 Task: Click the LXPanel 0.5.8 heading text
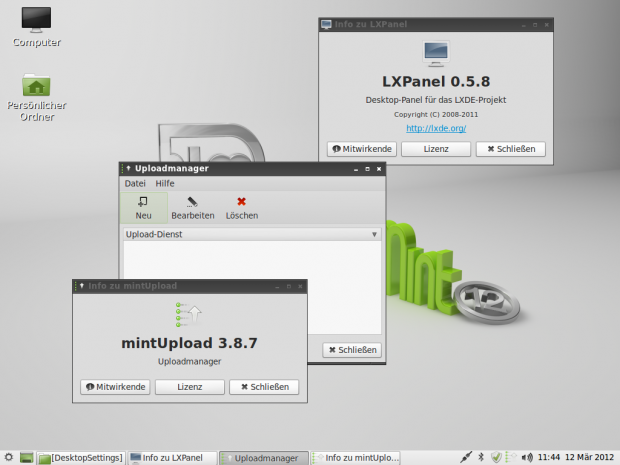click(436, 81)
